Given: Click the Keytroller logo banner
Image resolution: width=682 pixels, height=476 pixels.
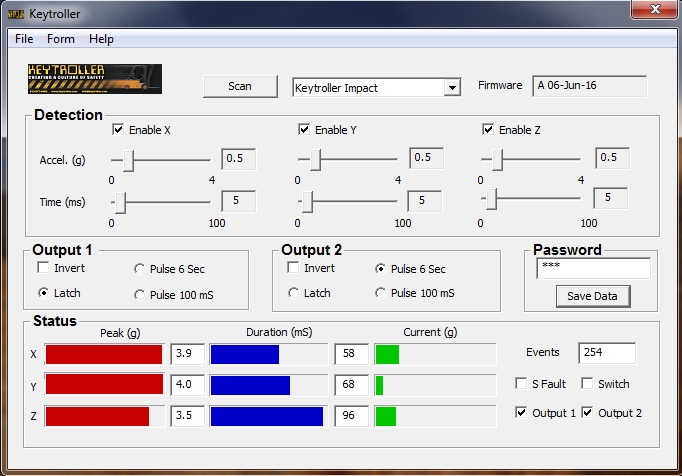Looking at the screenshot, I should 95,79.
